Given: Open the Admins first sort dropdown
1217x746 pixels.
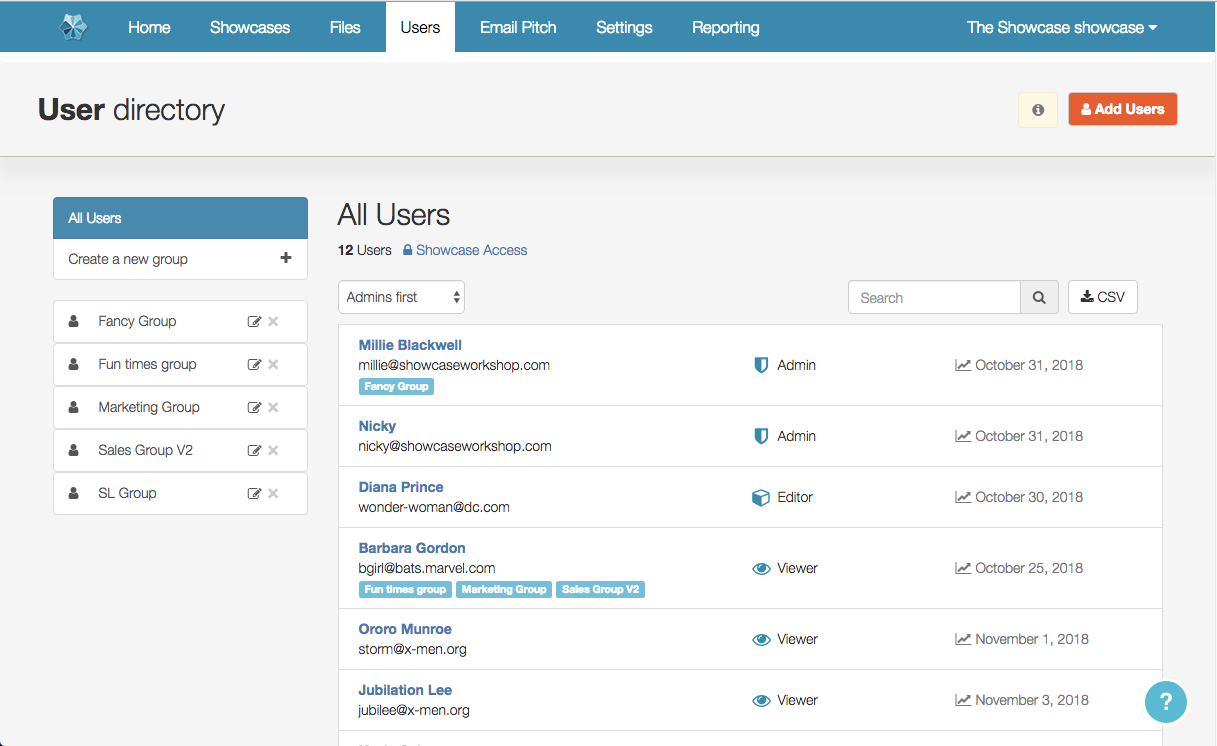Looking at the screenshot, I should click(x=401, y=297).
